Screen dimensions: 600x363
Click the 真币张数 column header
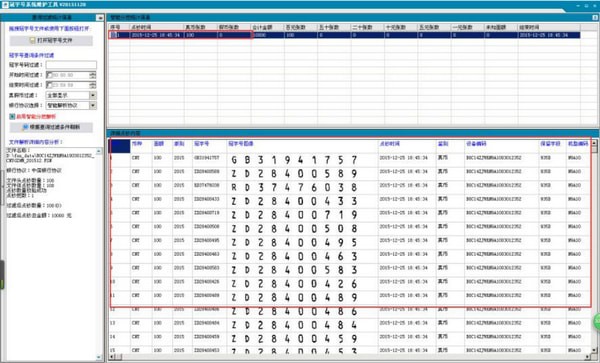pyautogui.click(x=201, y=28)
